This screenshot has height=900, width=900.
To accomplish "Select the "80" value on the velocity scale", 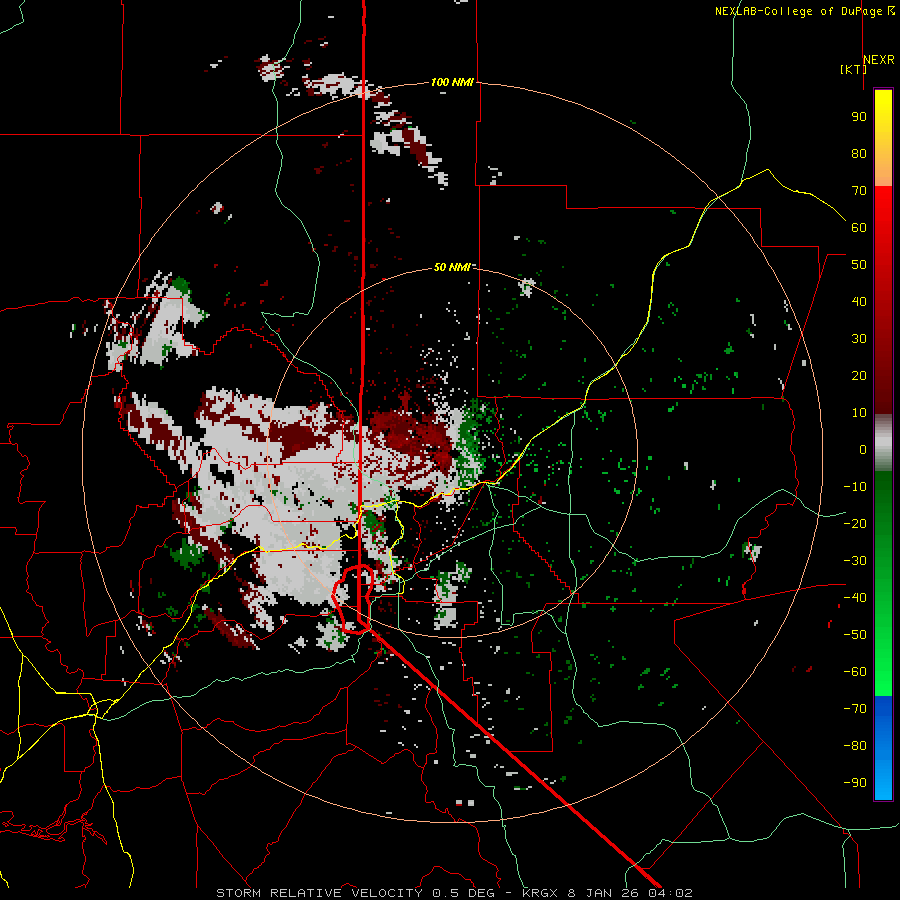I will (859, 154).
